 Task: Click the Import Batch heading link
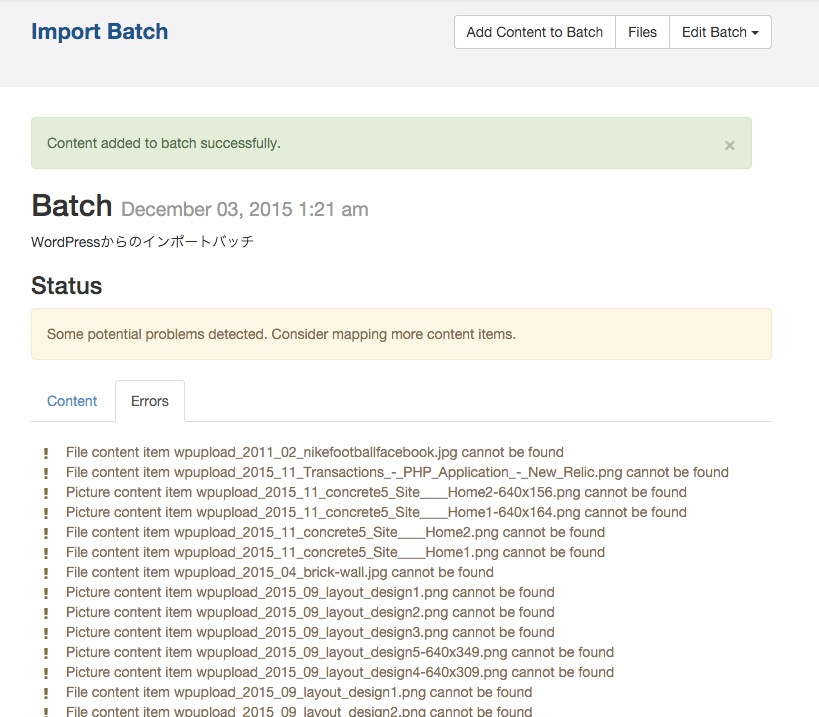(x=99, y=31)
